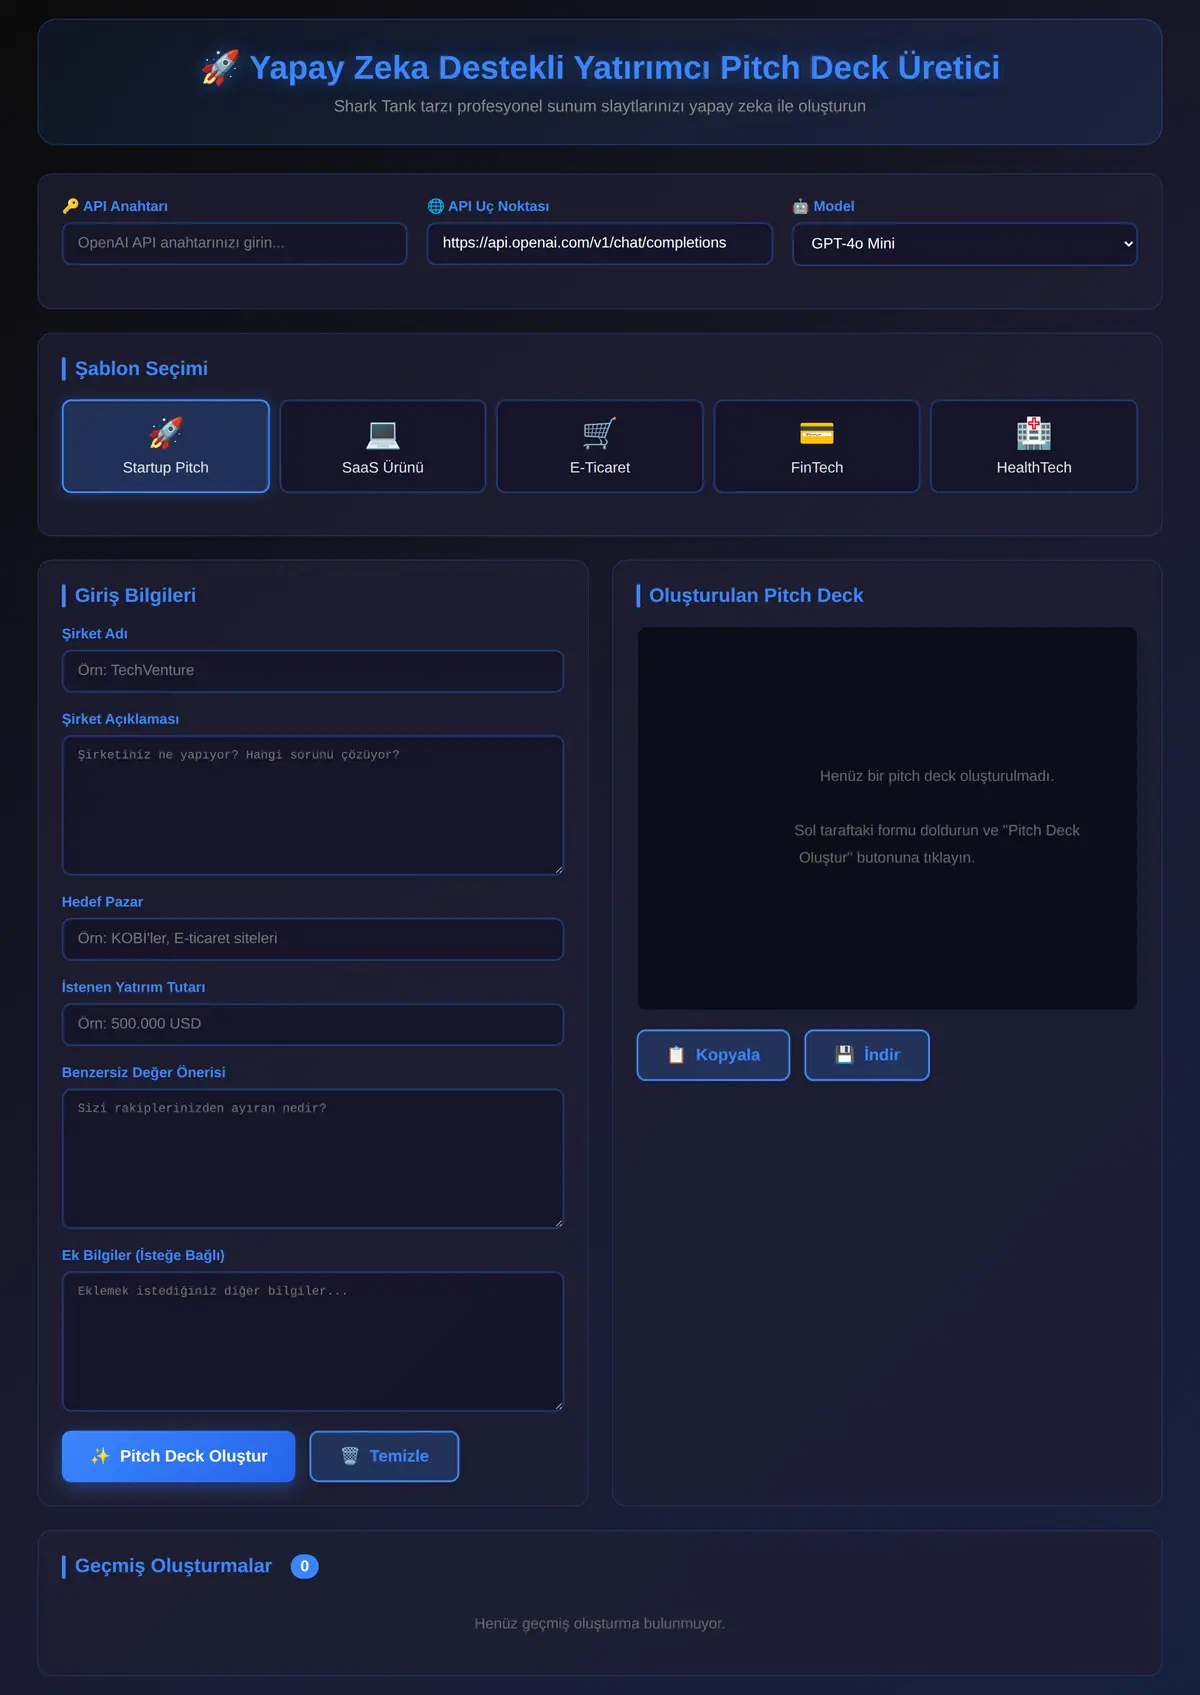The width and height of the screenshot is (1200, 1695).
Task: Click the main title "Yapay Zeka Destekli Yatırımcı Pitch Deck Üretici"
Action: click(624, 68)
